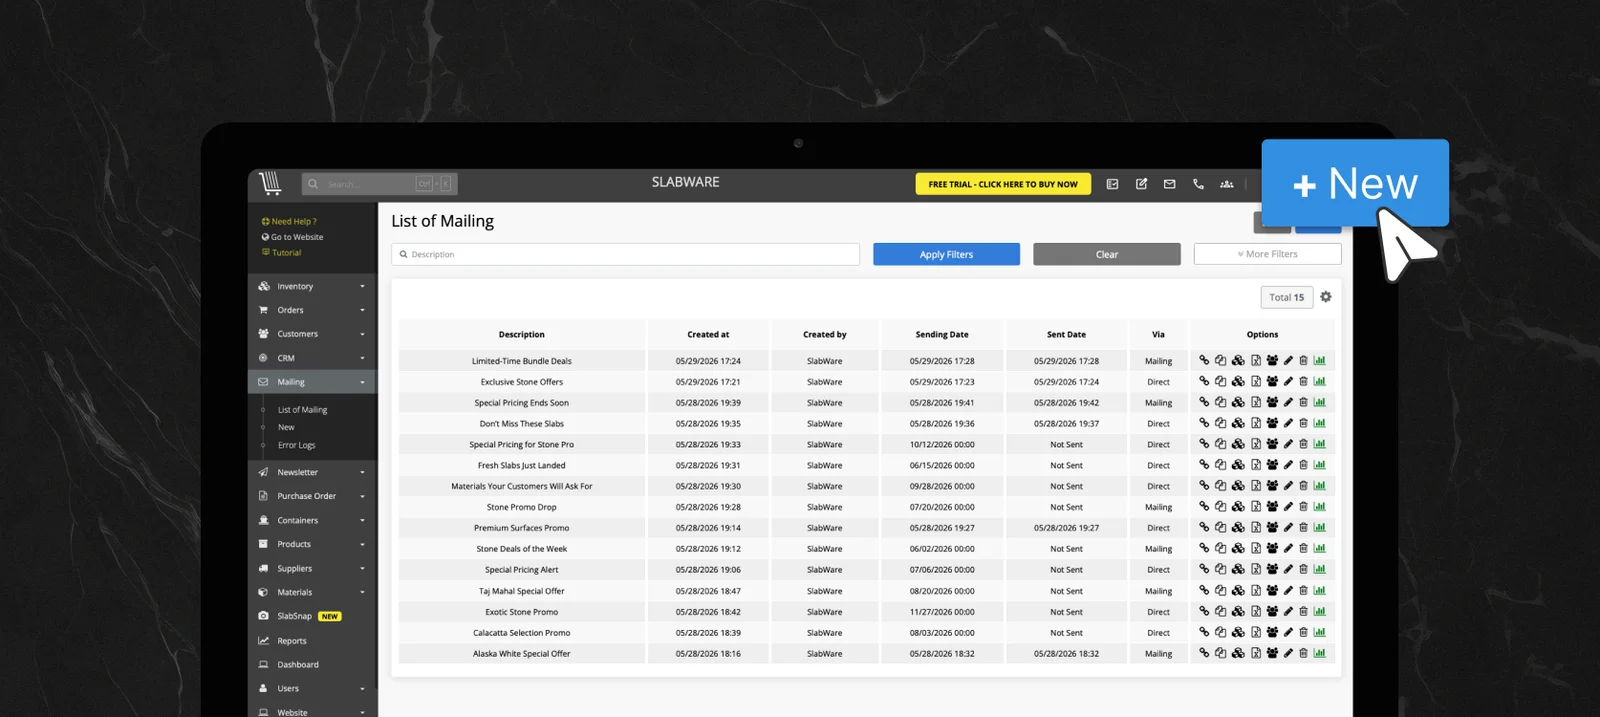View statistics chart icon for Stone Promo Drop
This screenshot has height=717, width=1600.
pos(1320,507)
